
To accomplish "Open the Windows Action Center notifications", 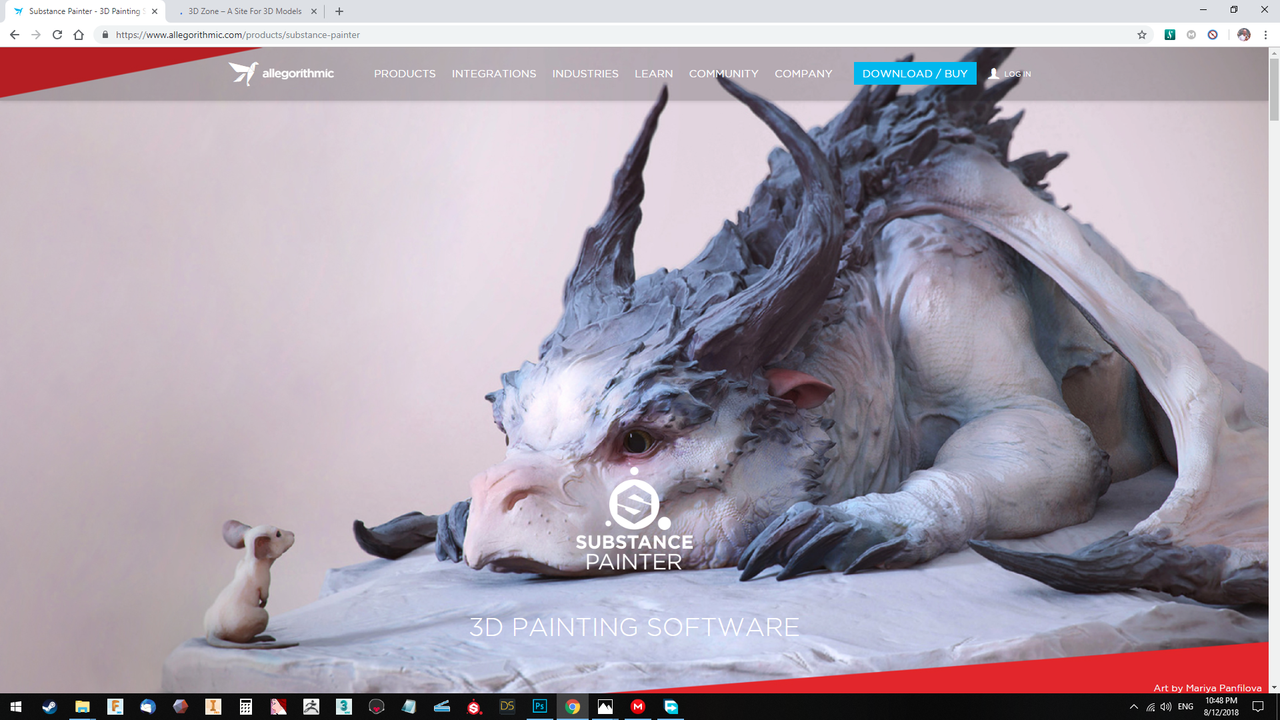I will [x=1258, y=707].
